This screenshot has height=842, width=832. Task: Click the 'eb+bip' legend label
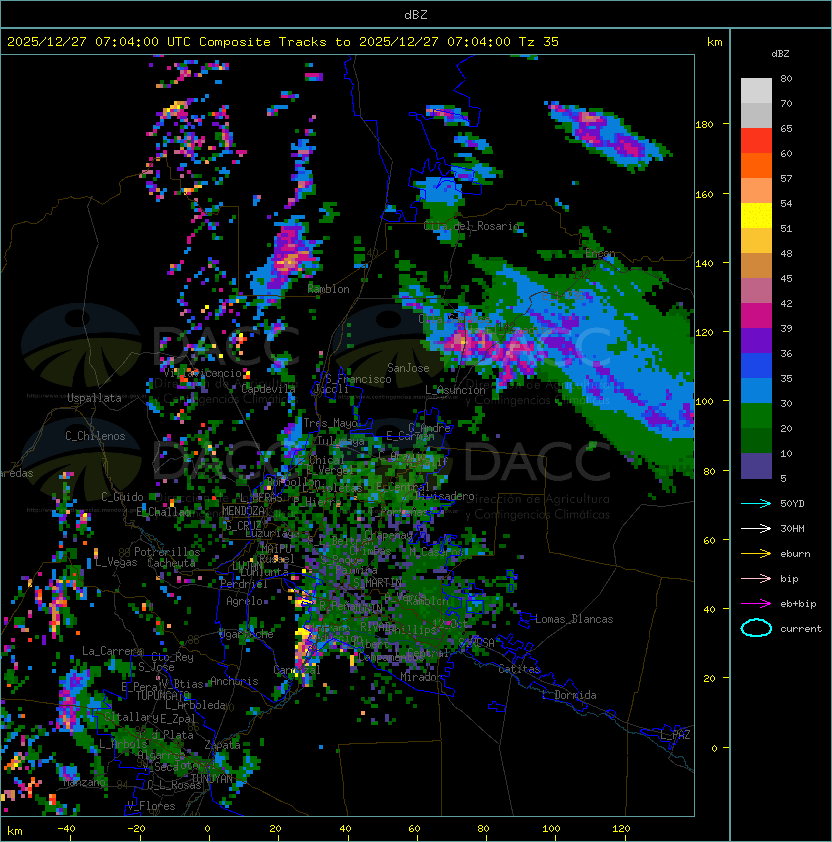coord(798,604)
